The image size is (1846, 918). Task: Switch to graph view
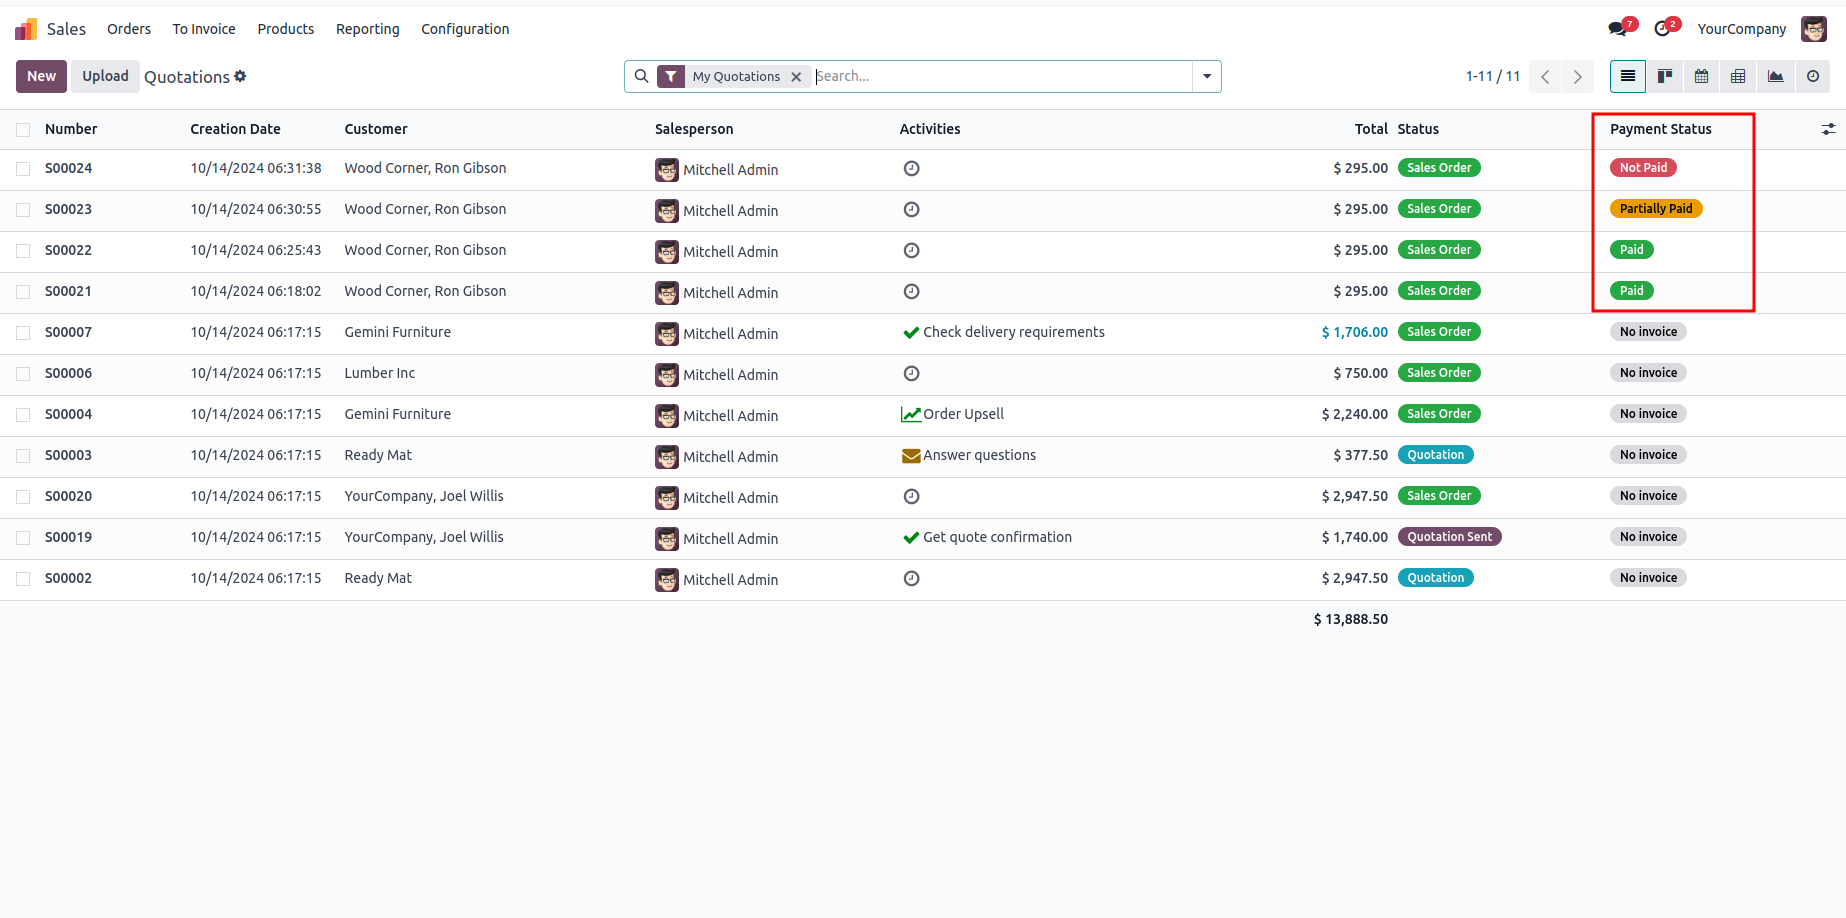pos(1776,76)
